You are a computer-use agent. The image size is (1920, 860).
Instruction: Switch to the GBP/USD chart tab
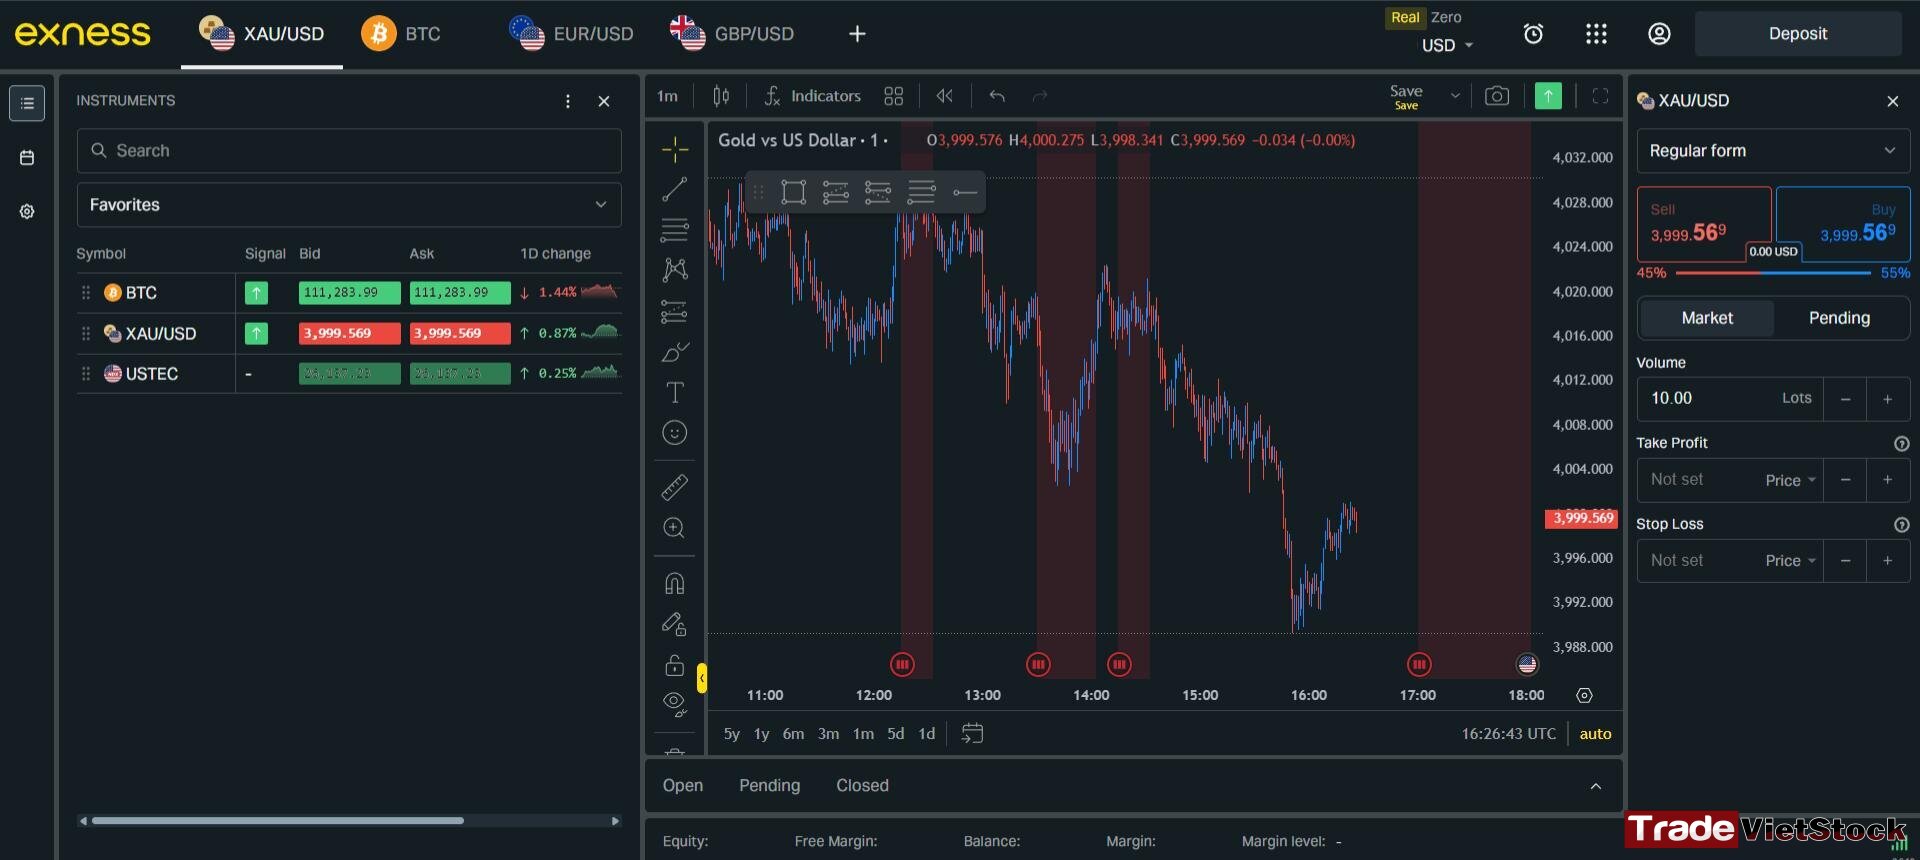[732, 34]
